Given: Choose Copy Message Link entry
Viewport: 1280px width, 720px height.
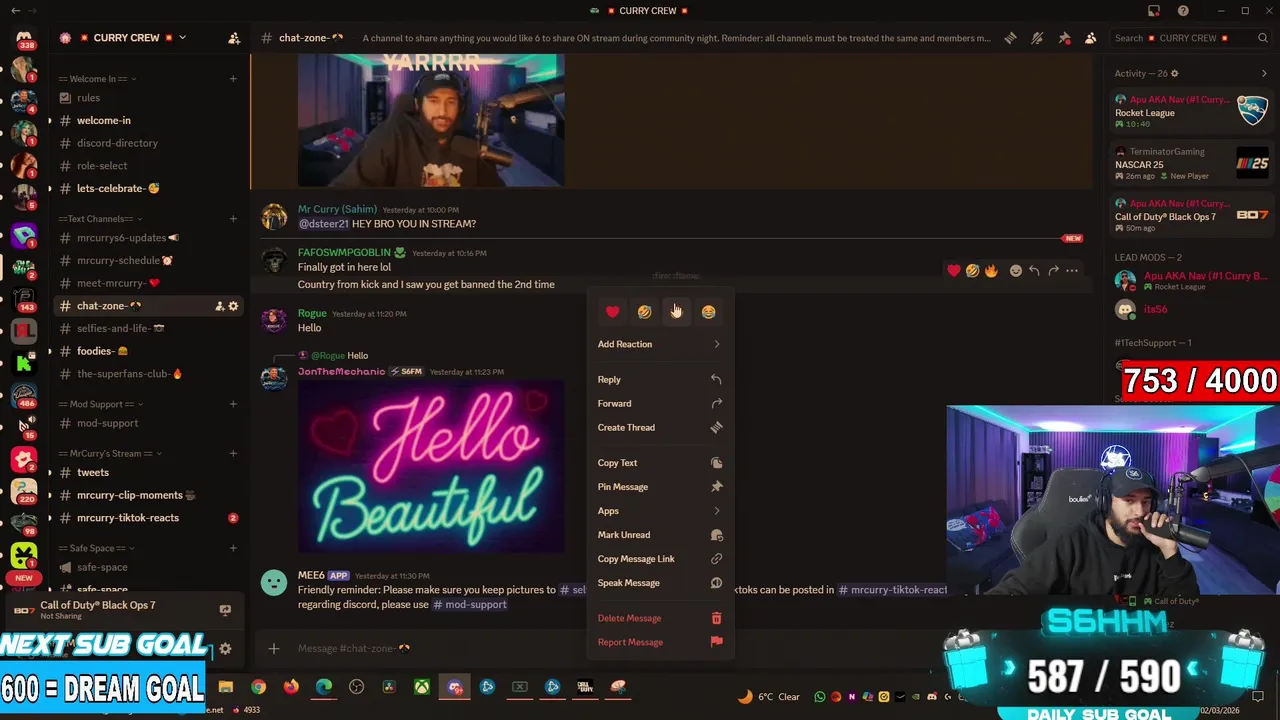Looking at the screenshot, I should coord(660,559).
